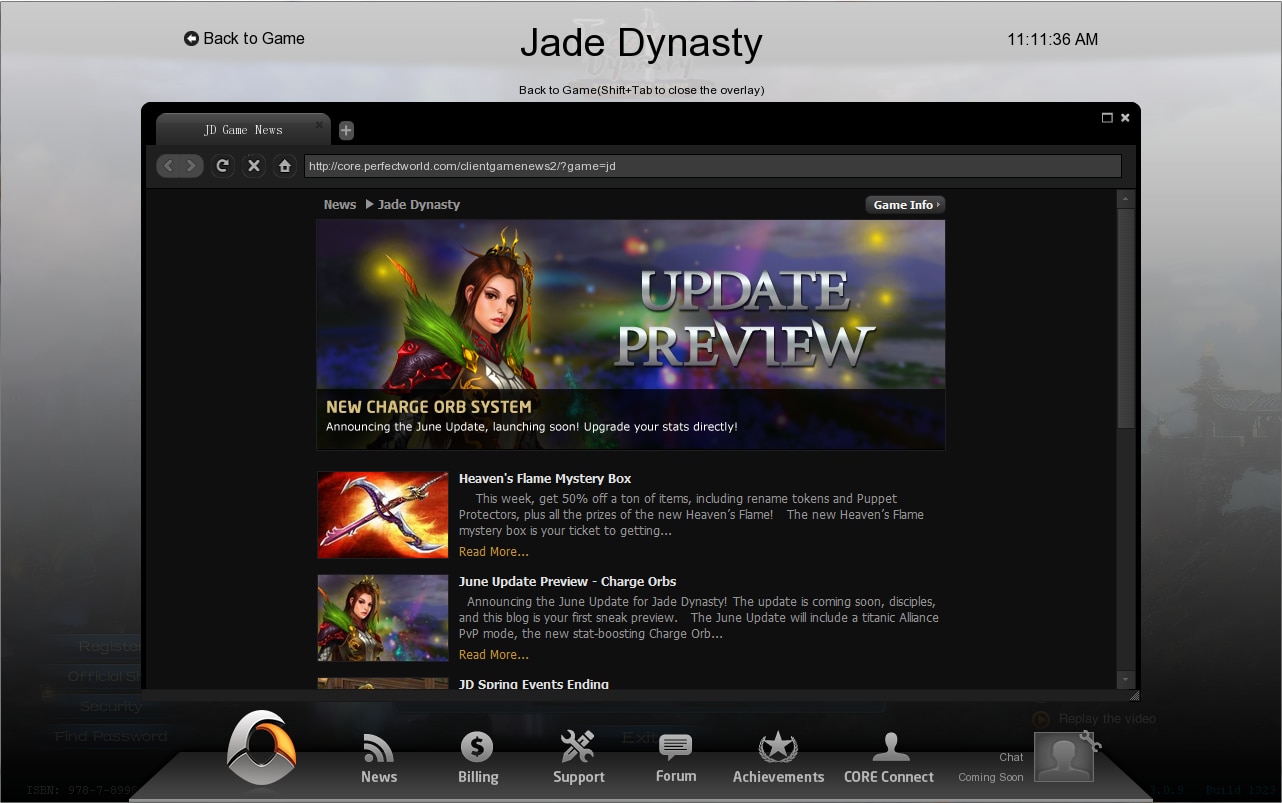The width and height of the screenshot is (1282, 803).
Task: Click the vertical scrollbar thumb
Action: click(x=1126, y=319)
